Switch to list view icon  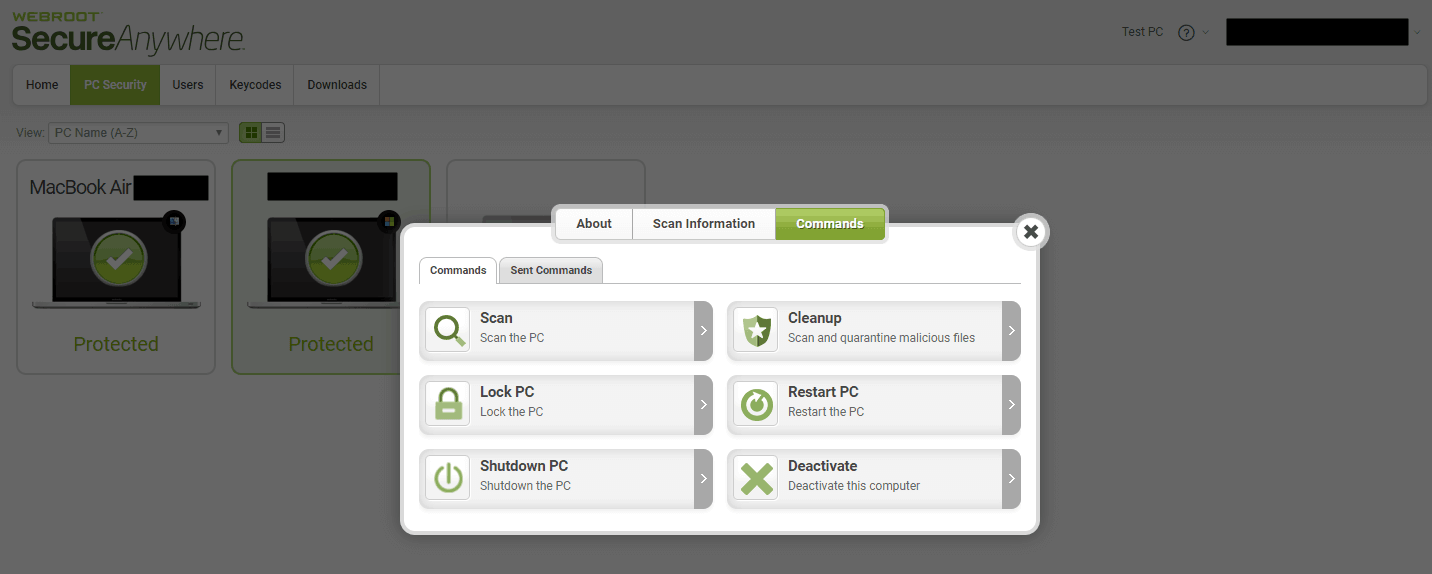tap(273, 132)
